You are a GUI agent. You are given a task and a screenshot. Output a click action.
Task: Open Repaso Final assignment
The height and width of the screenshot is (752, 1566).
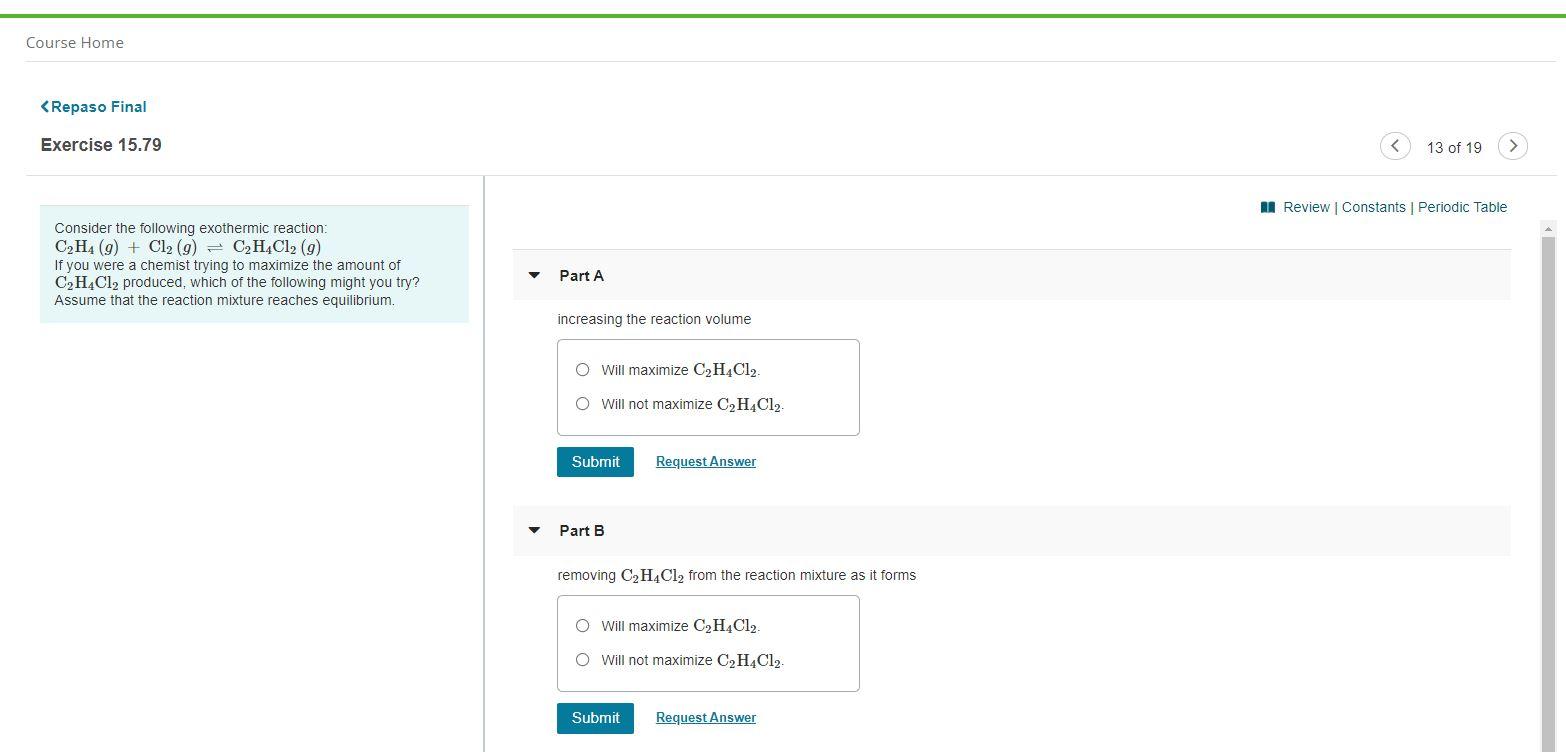pyautogui.click(x=98, y=106)
